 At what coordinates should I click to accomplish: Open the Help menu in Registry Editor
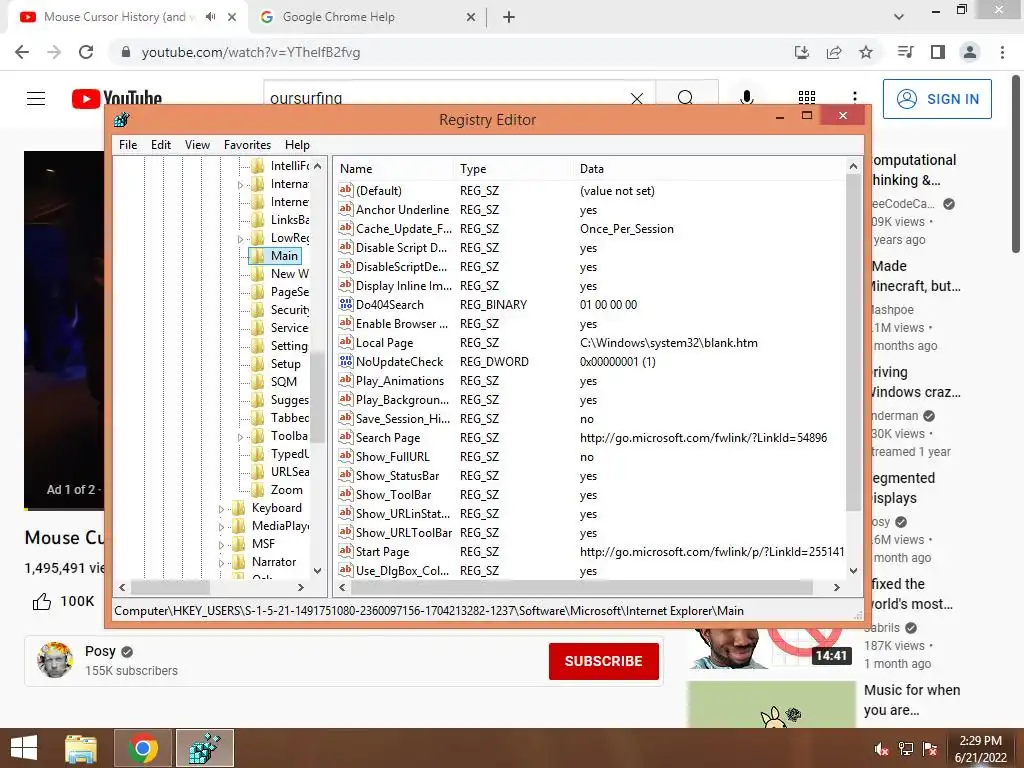297,145
